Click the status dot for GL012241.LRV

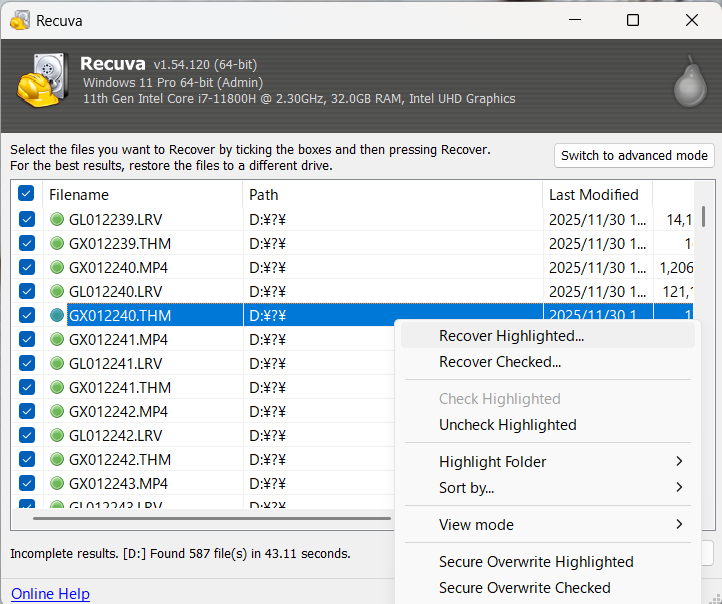(x=57, y=363)
